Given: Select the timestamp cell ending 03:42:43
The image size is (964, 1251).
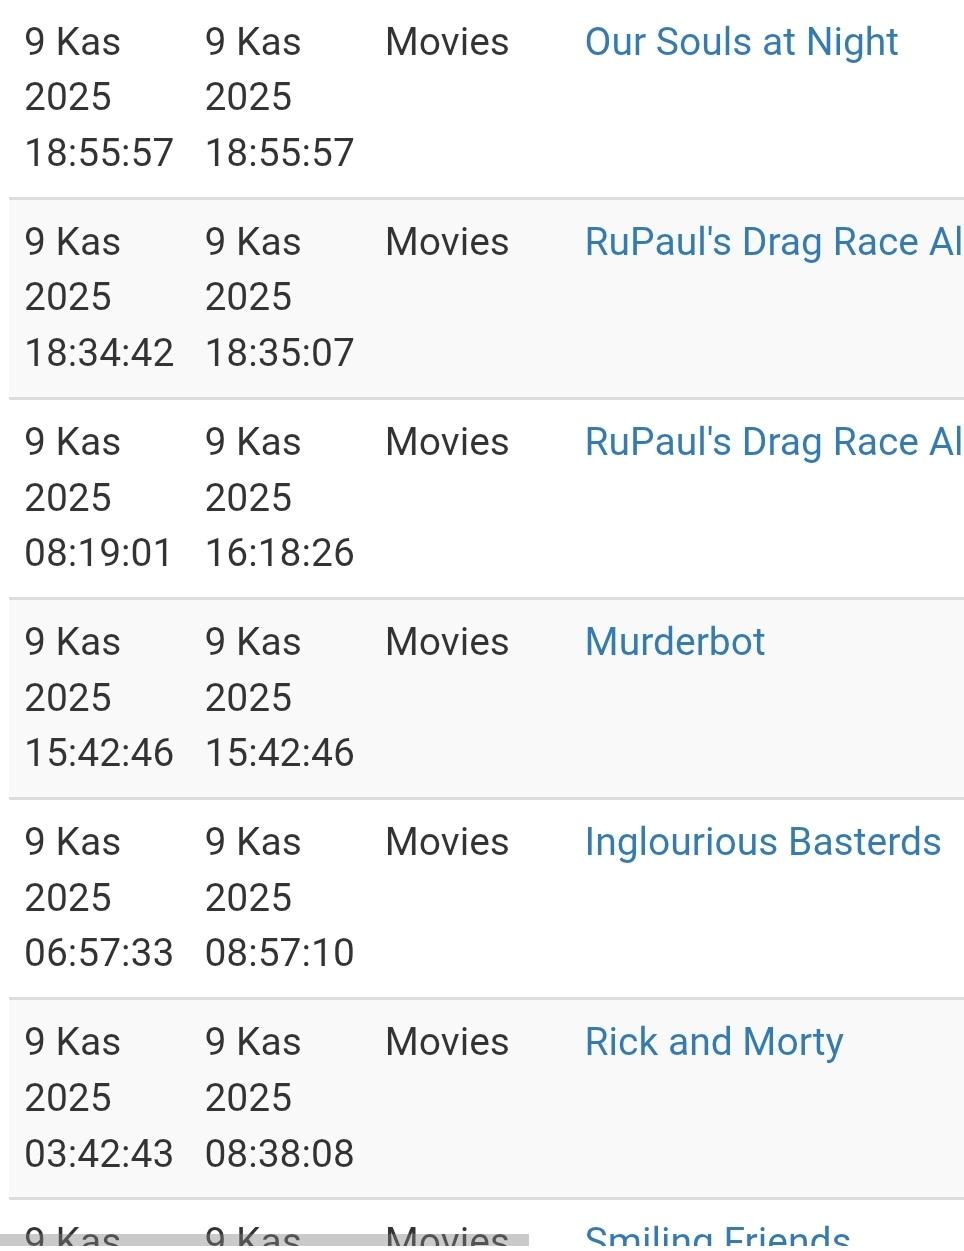Looking at the screenshot, I should point(99,1097).
